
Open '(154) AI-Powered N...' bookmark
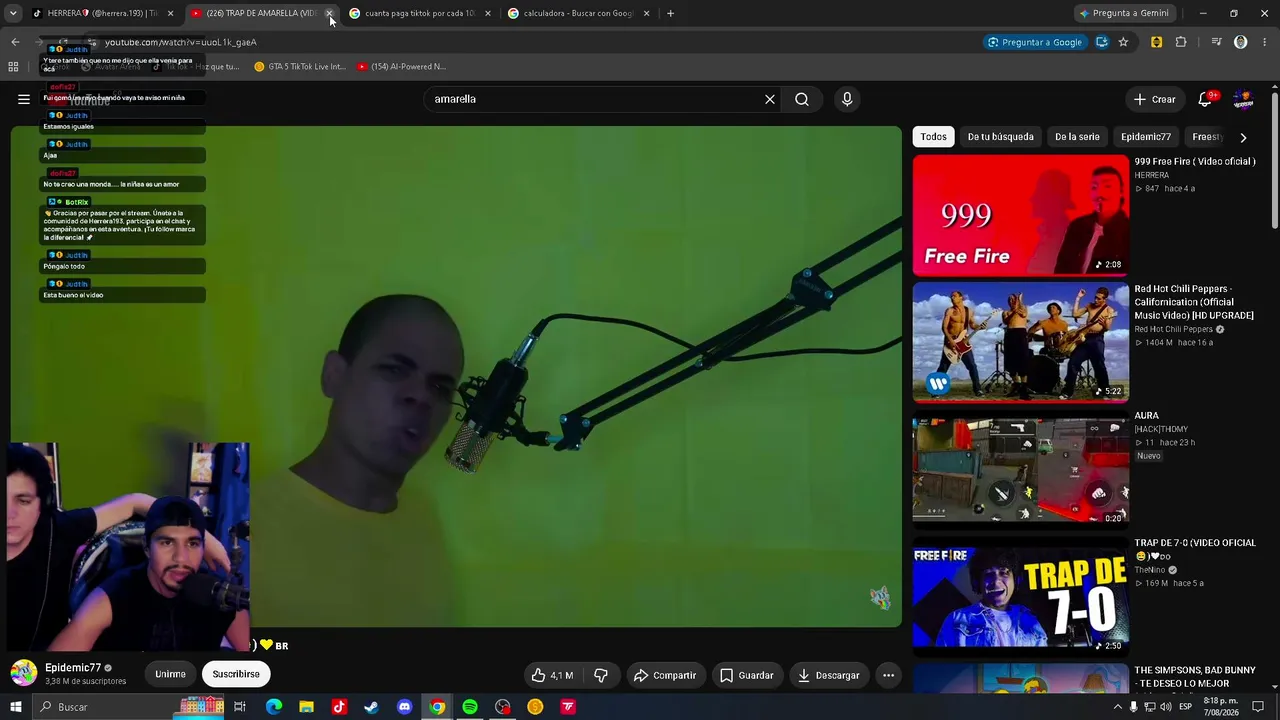click(x=401, y=67)
